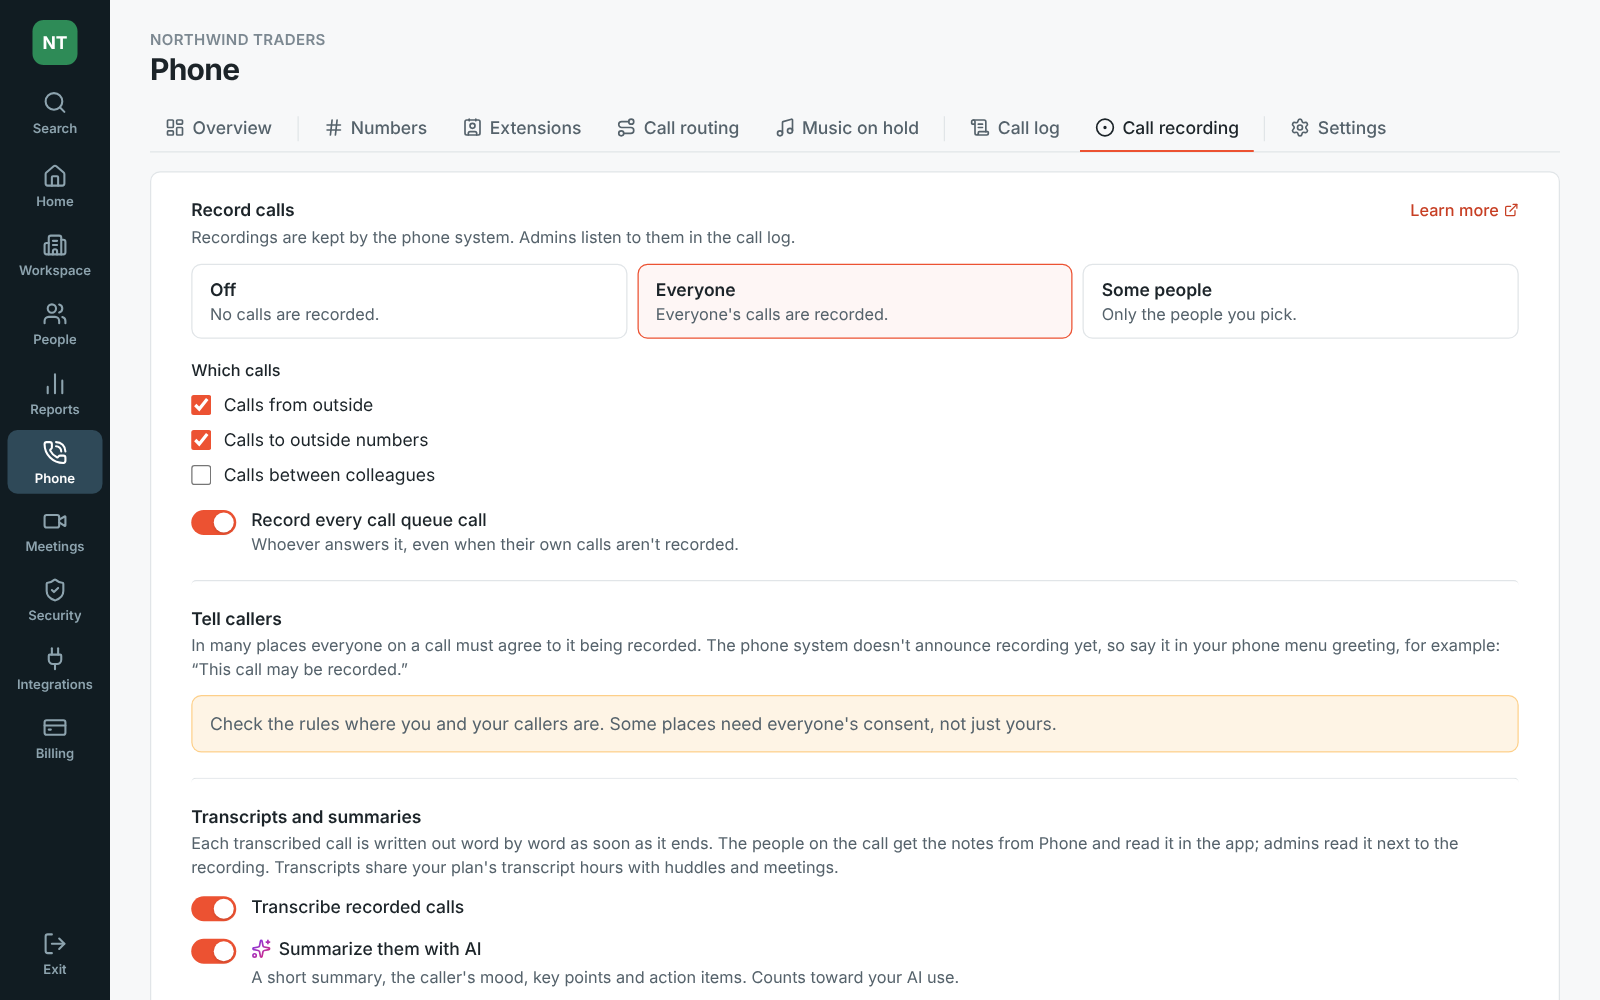Click the NT workspace logo

(55, 43)
